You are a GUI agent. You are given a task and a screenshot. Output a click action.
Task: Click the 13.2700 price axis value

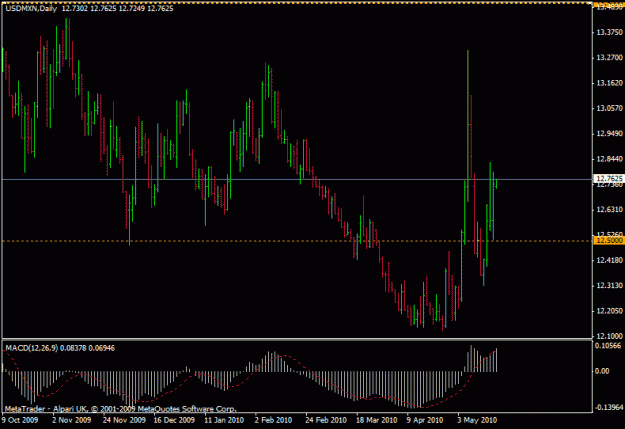609,57
